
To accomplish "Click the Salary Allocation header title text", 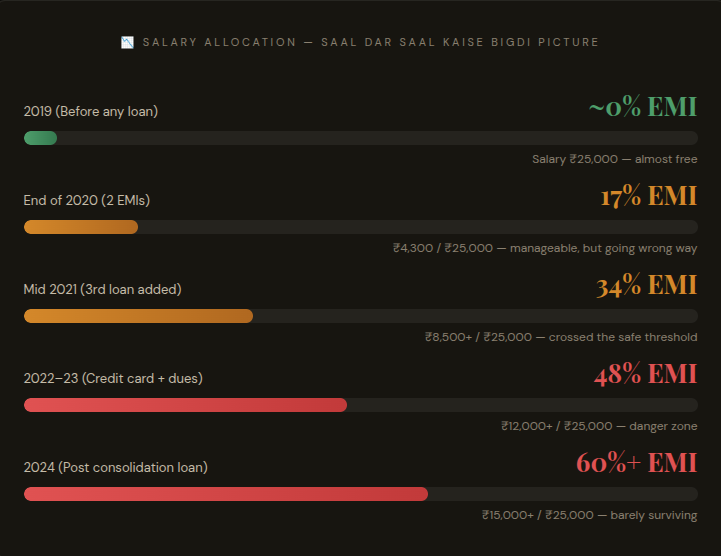I will tap(370, 42).
